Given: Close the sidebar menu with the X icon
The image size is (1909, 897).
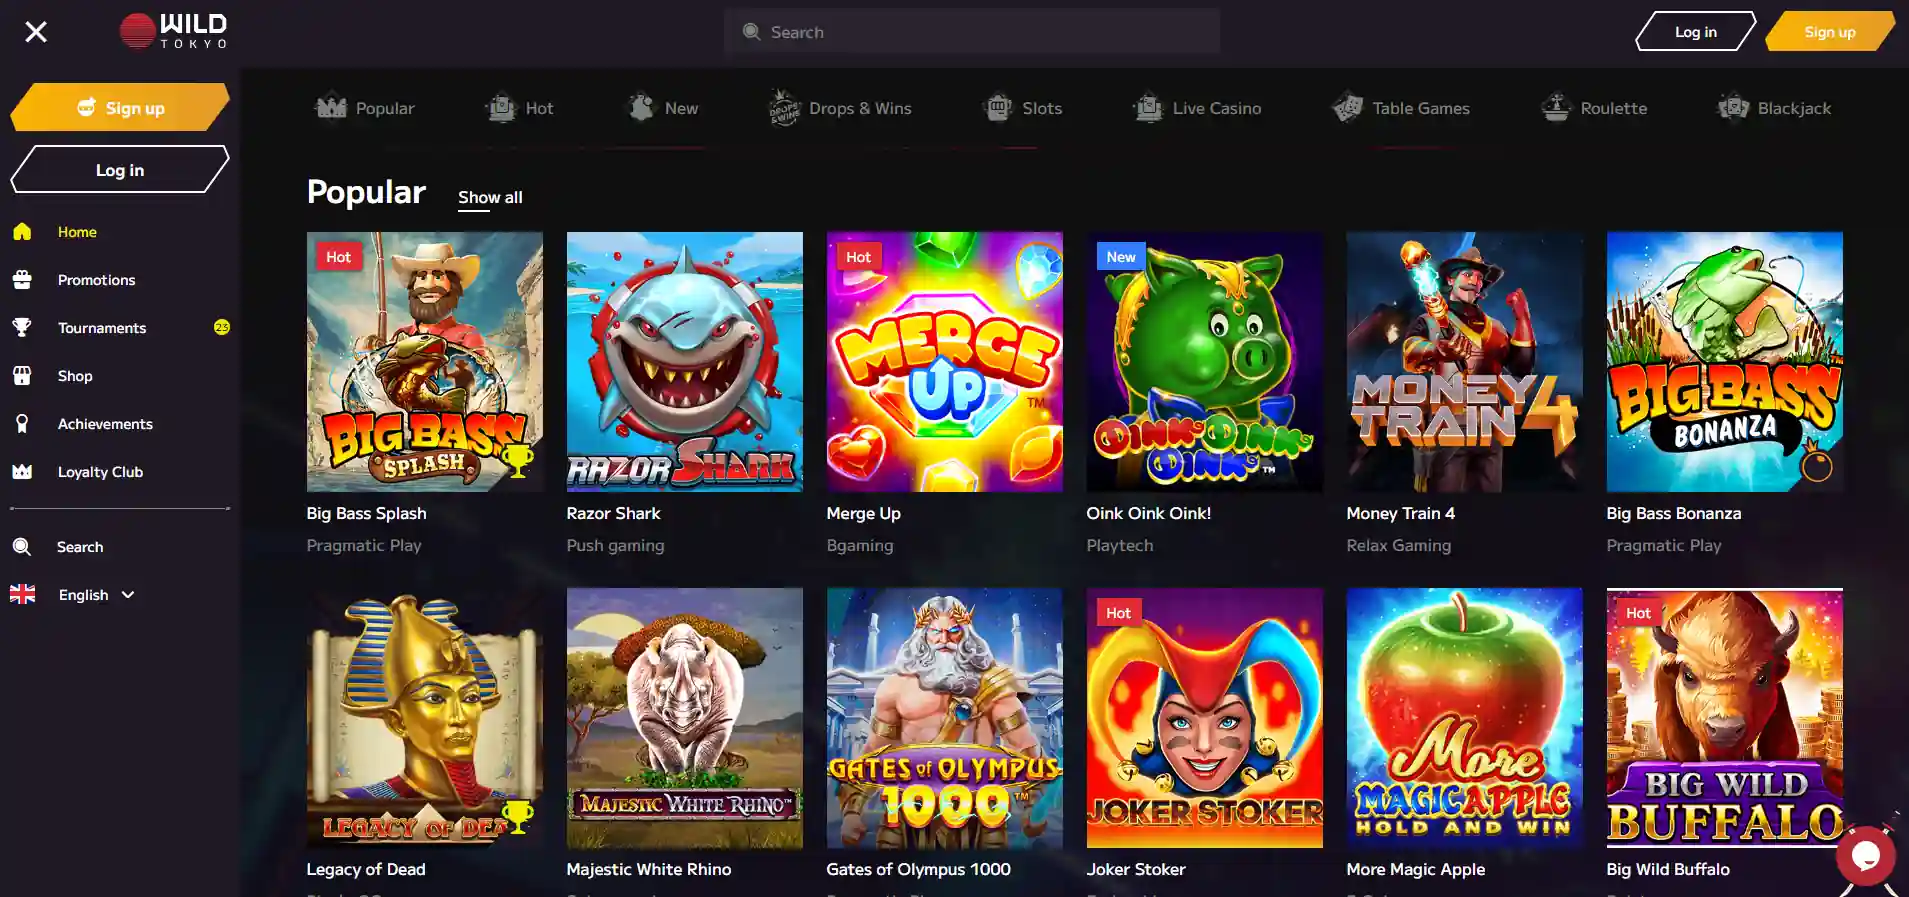Looking at the screenshot, I should click(x=36, y=32).
